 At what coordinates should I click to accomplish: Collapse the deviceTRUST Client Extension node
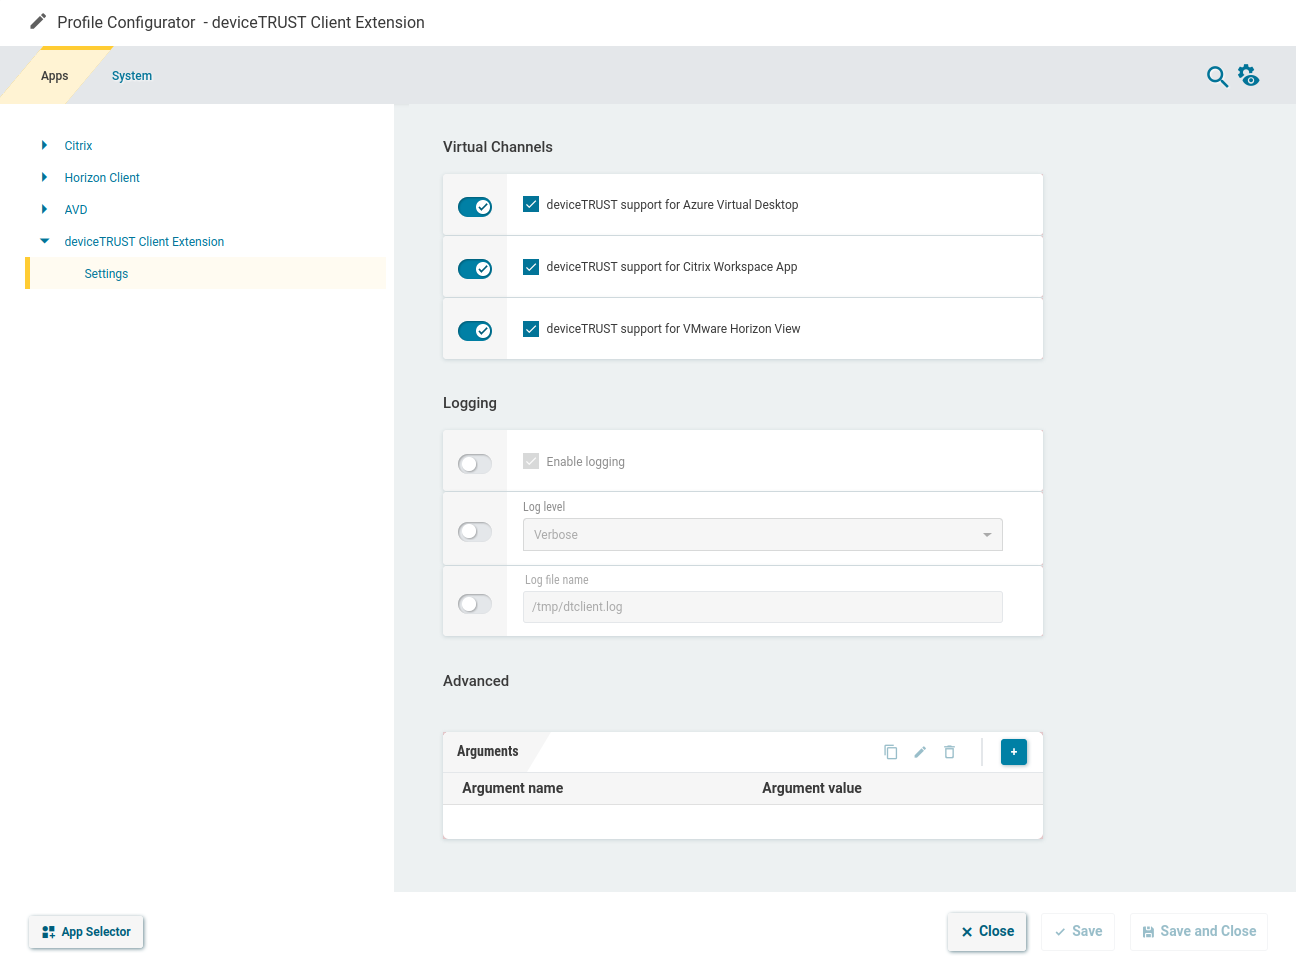click(44, 241)
